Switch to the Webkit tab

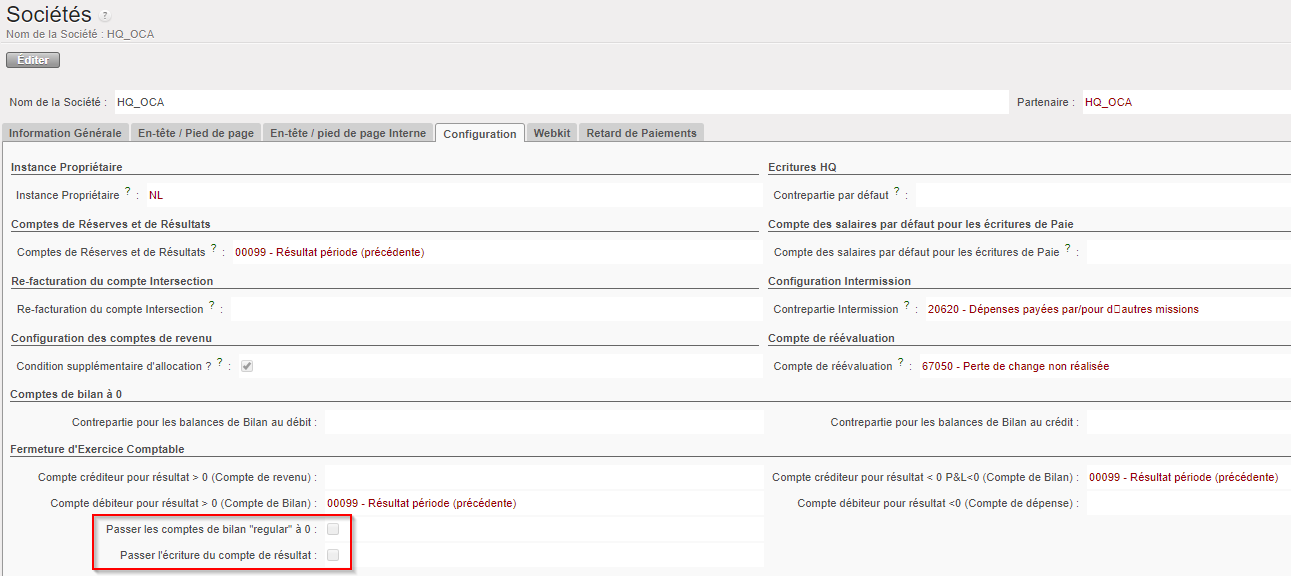click(x=552, y=133)
